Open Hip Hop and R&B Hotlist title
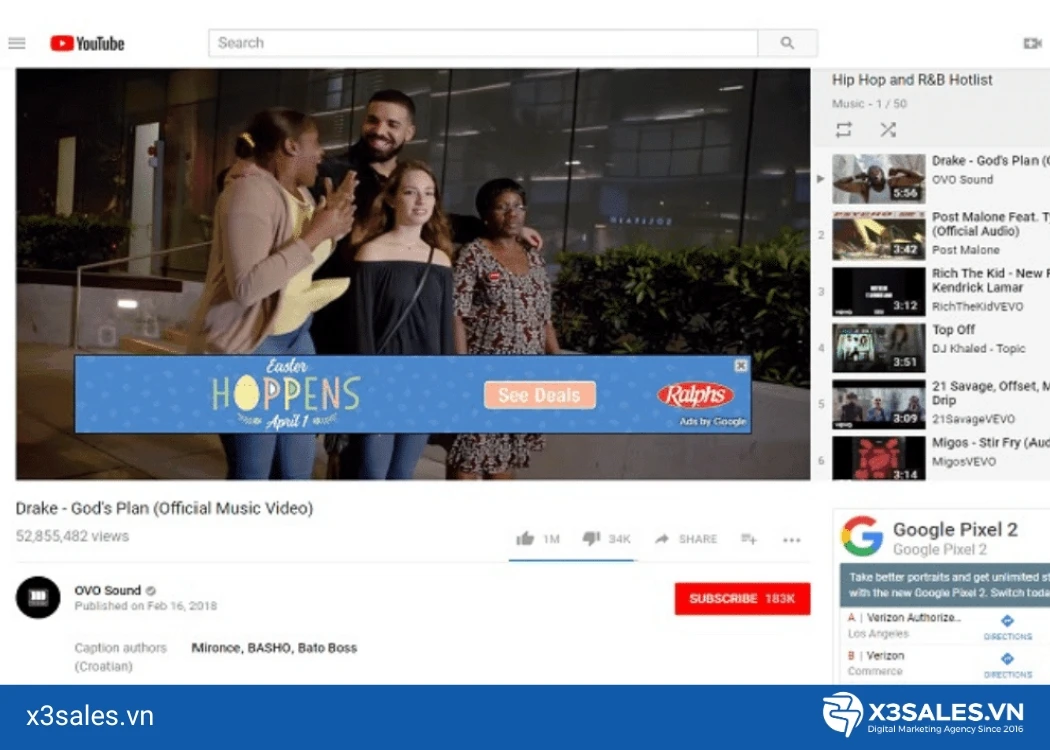1050x750 pixels. [912, 80]
